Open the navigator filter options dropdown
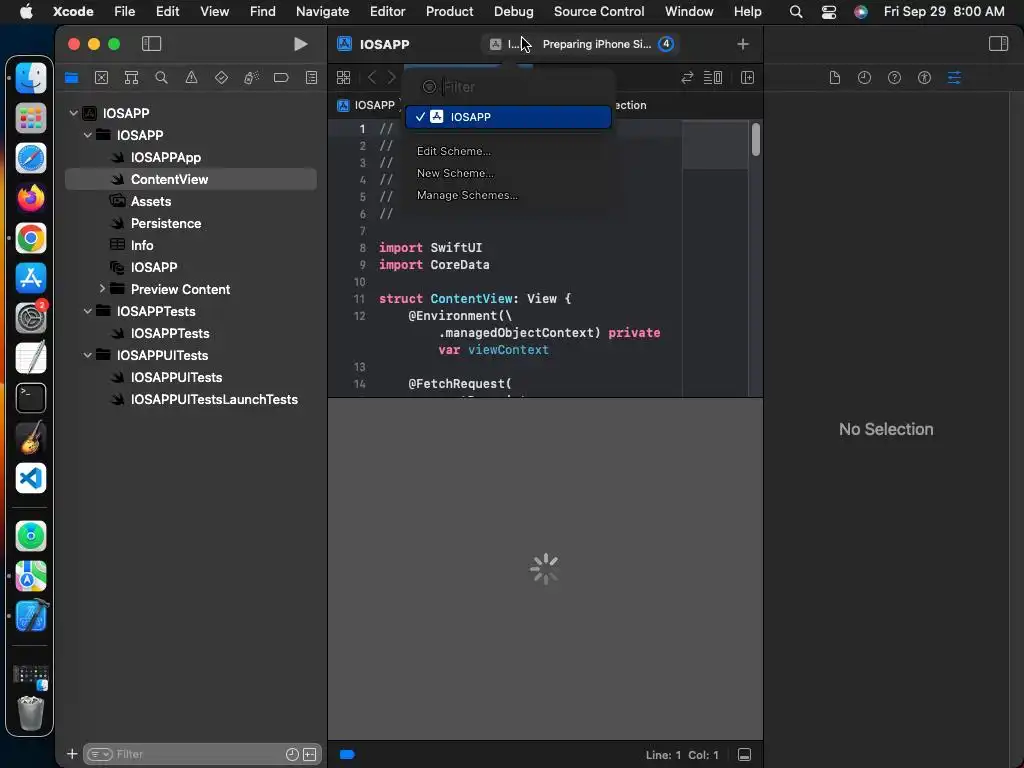 (100, 754)
